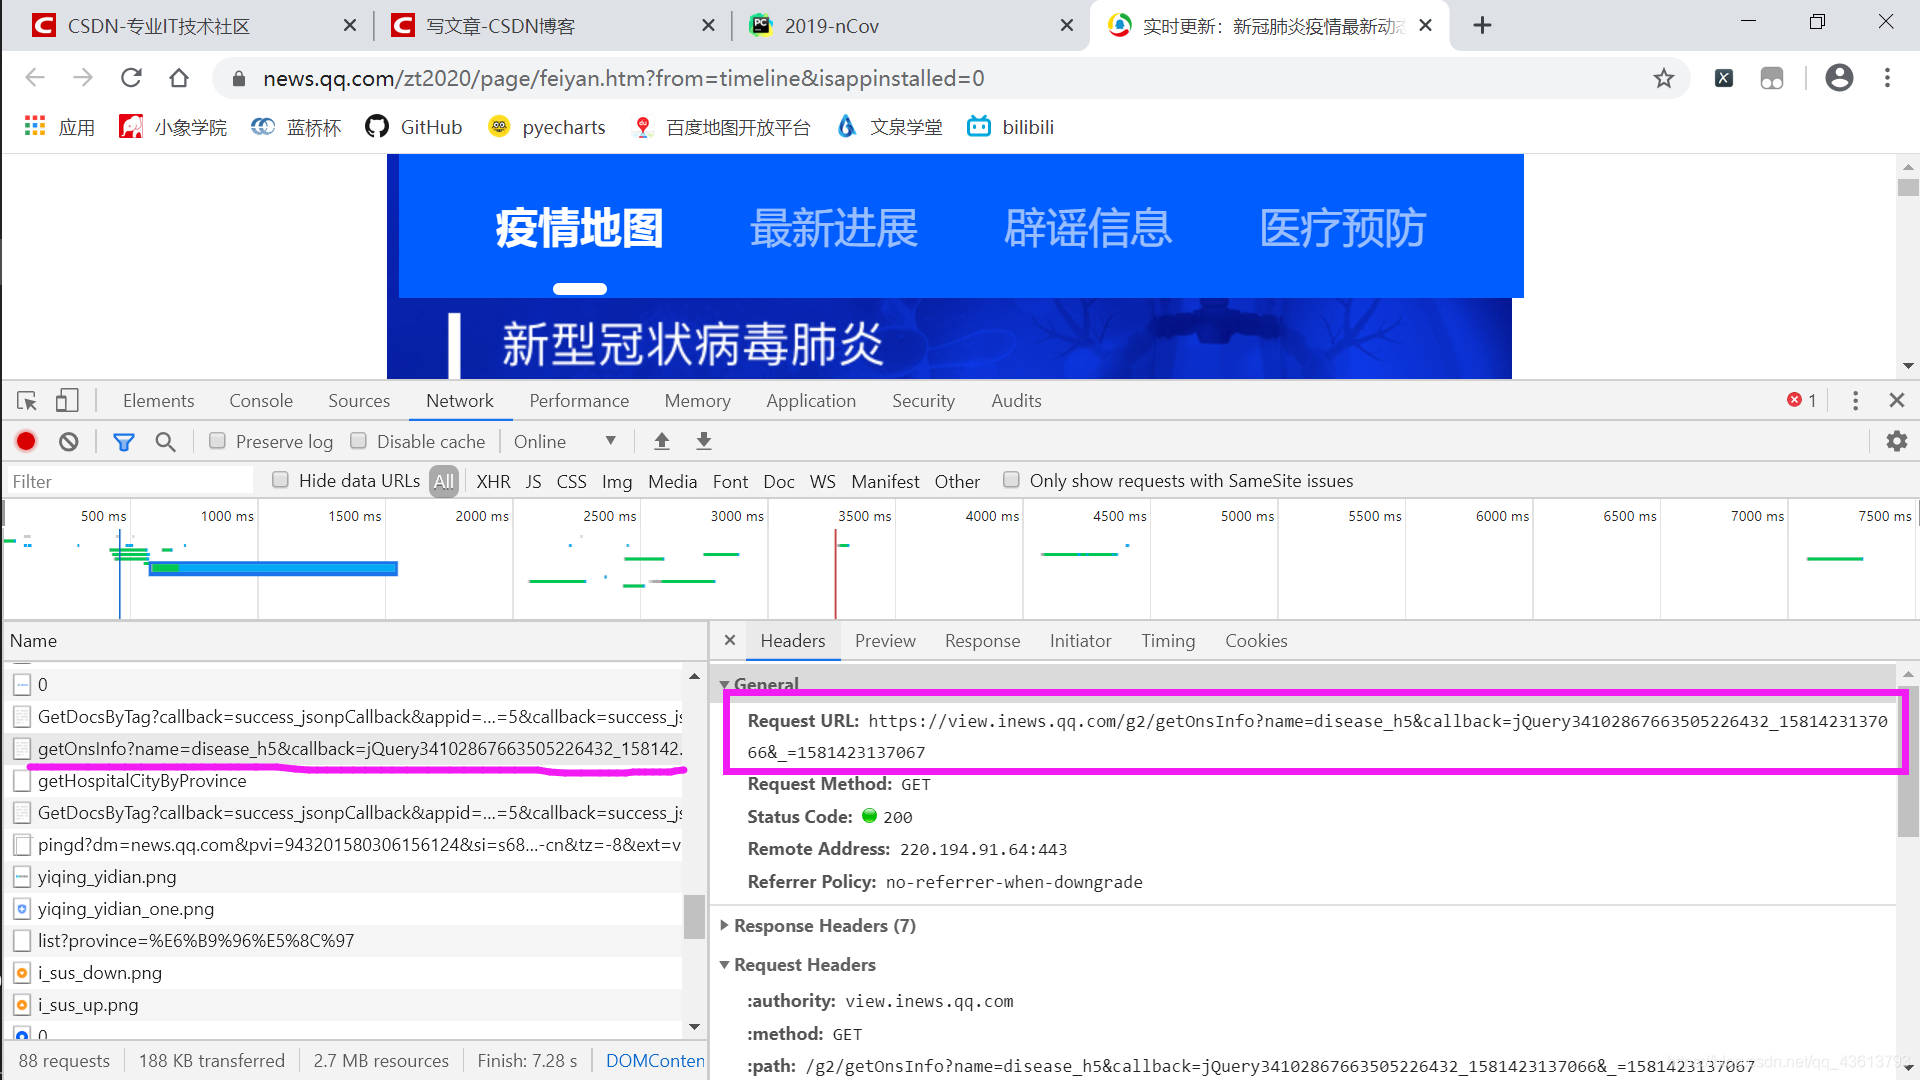This screenshot has height=1080, width=1920.
Task: Select the Elements tab in DevTools
Action: 157,400
